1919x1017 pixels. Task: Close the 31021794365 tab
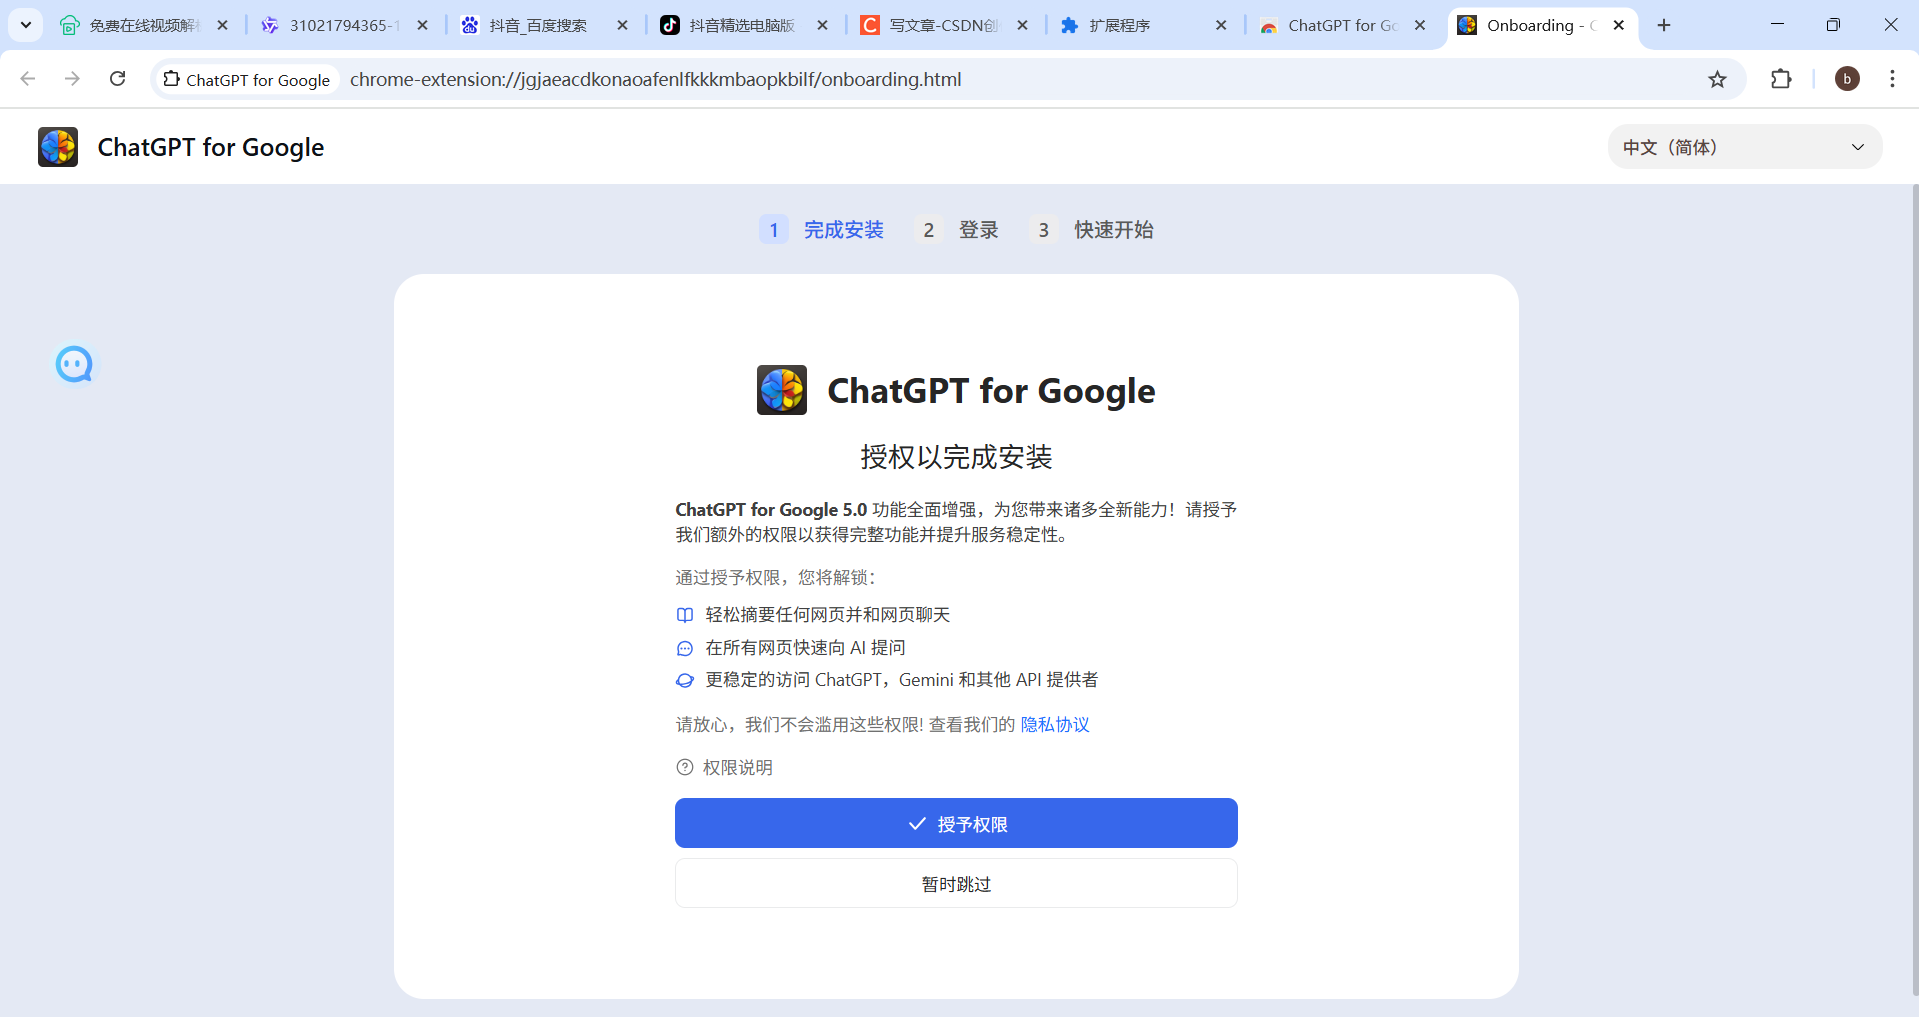pyautogui.click(x=423, y=25)
